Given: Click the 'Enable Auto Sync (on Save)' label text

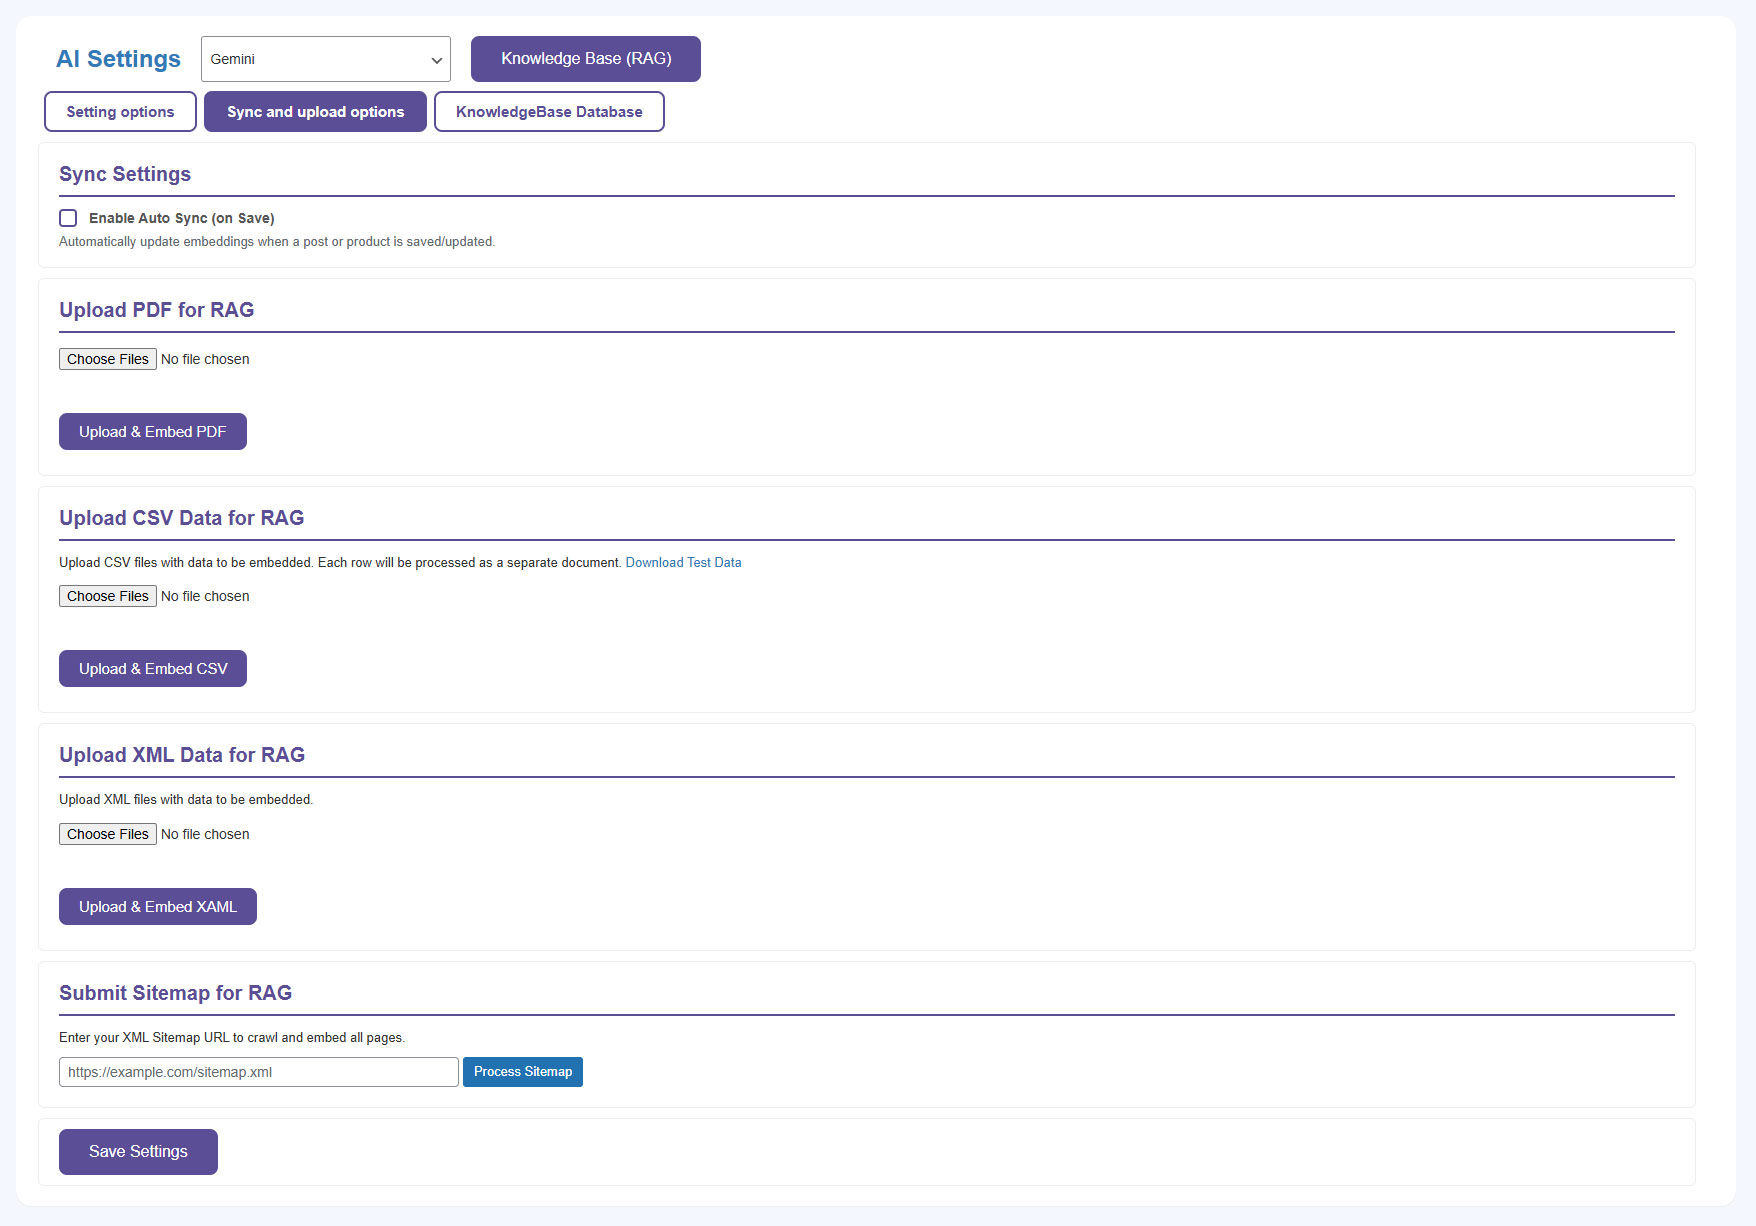Looking at the screenshot, I should click(181, 218).
